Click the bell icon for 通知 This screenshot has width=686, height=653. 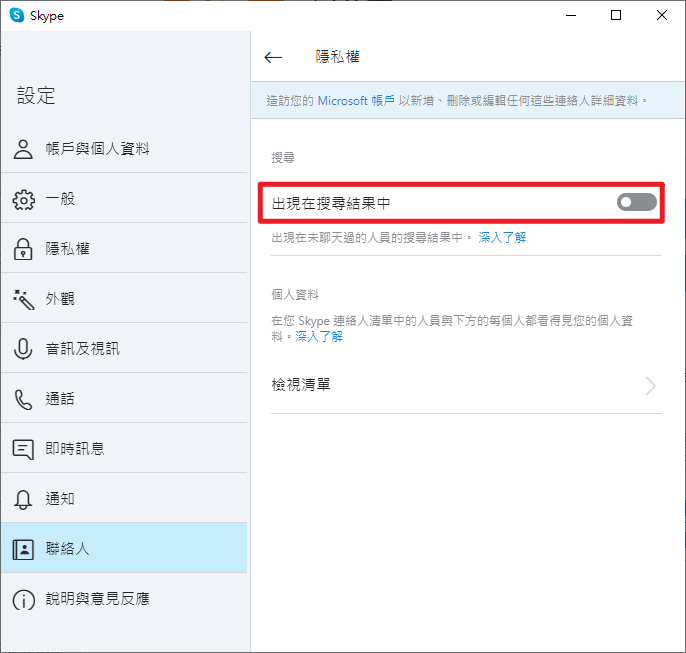pos(23,499)
